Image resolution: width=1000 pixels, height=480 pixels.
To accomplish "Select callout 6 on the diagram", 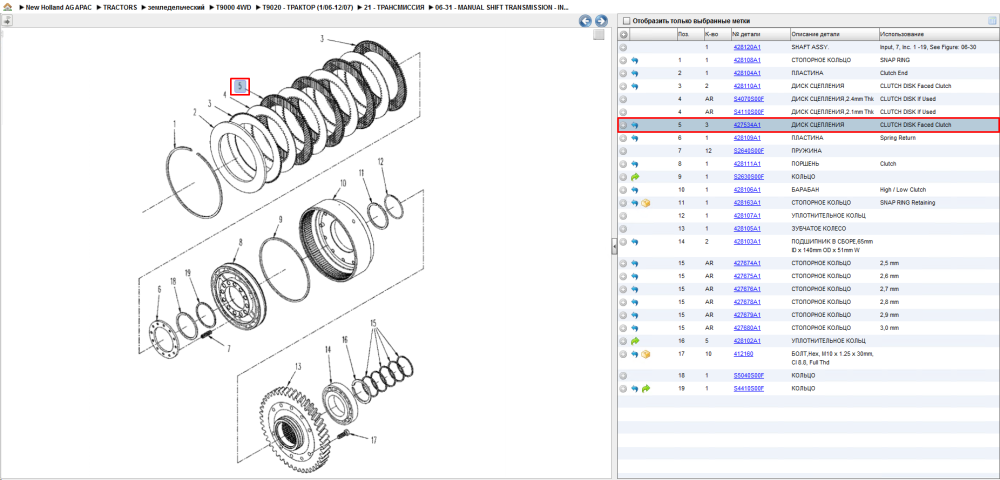I will (158, 289).
